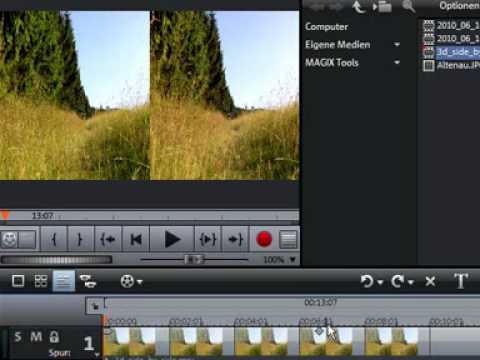Open the Undo history dropdown arrow
Viewport: 480px width, 360px height.
click(x=380, y=282)
